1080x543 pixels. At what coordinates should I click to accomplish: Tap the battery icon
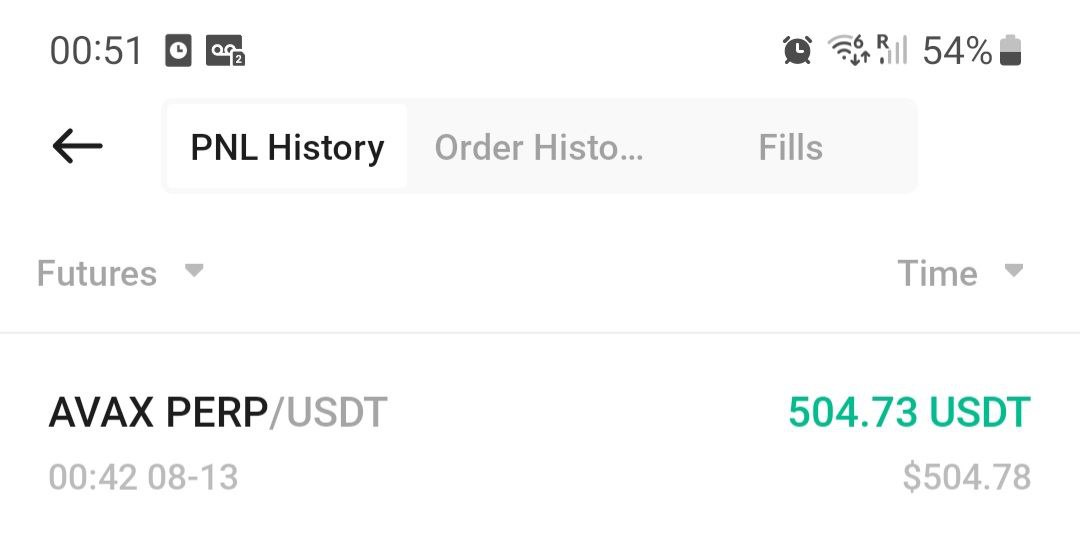coord(1011,50)
